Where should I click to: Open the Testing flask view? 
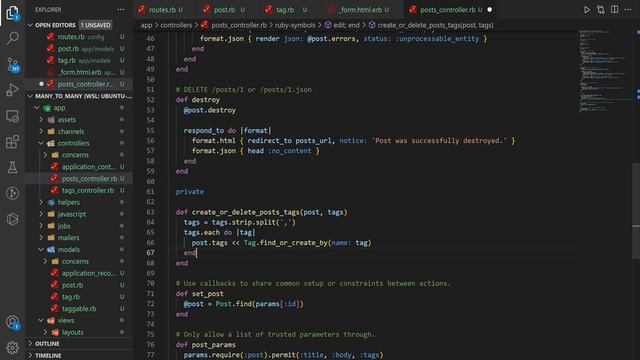12,167
